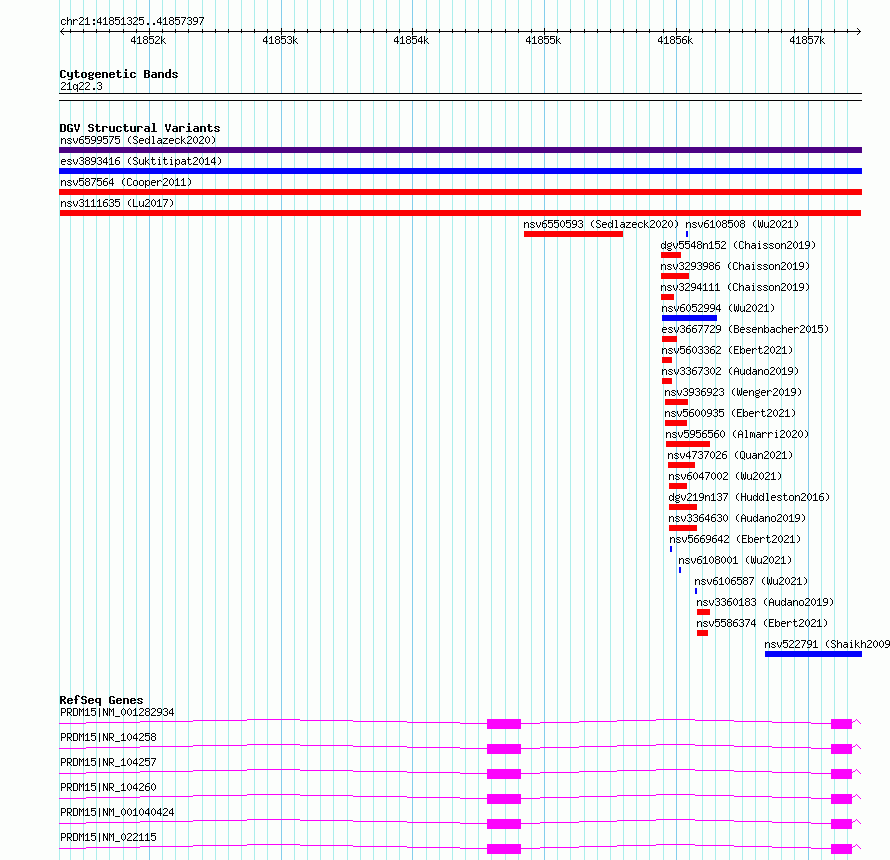Click the blue esv3893416 variant bar
This screenshot has width=890, height=860.
pyautogui.click(x=460, y=171)
